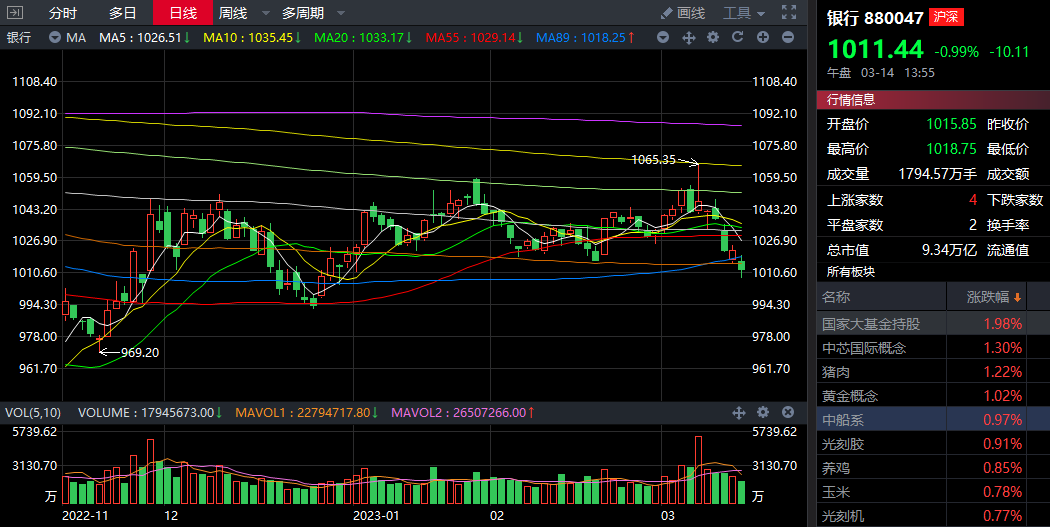Open the 多周期 dropdown arrow
1050x527 pixels.
340,14
